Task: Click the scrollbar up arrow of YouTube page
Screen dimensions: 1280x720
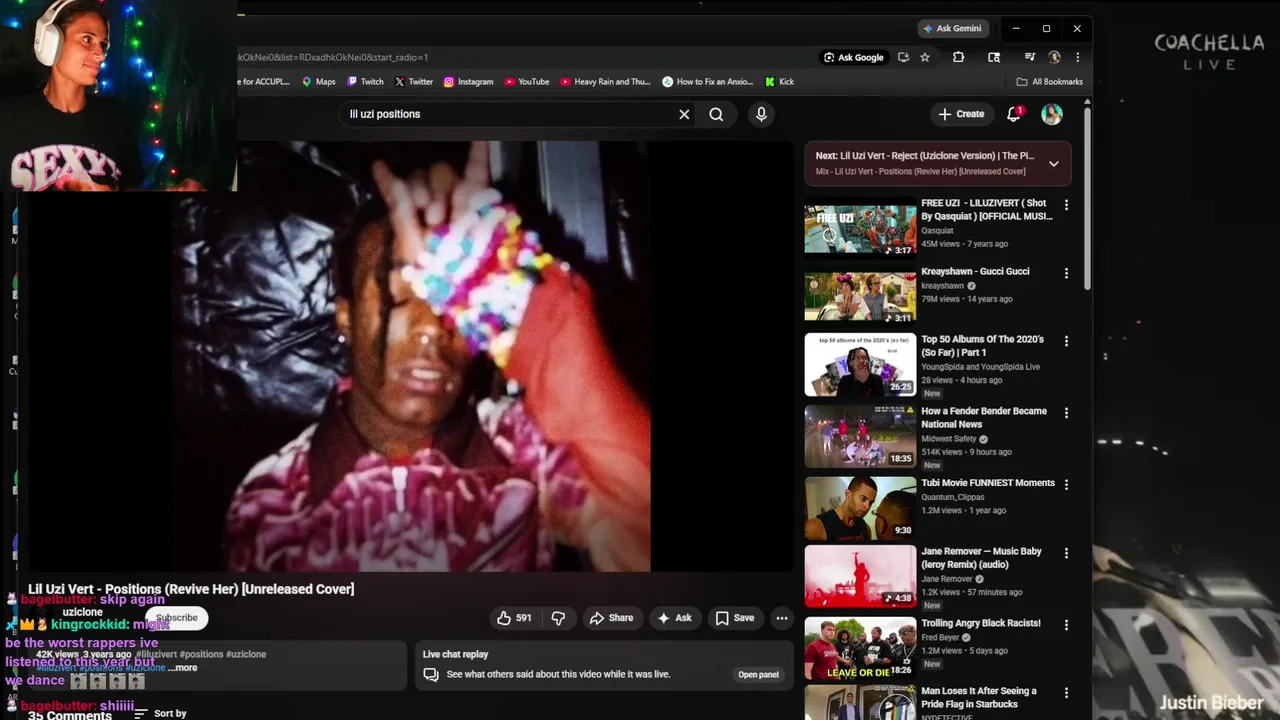Action: pyautogui.click(x=1087, y=102)
